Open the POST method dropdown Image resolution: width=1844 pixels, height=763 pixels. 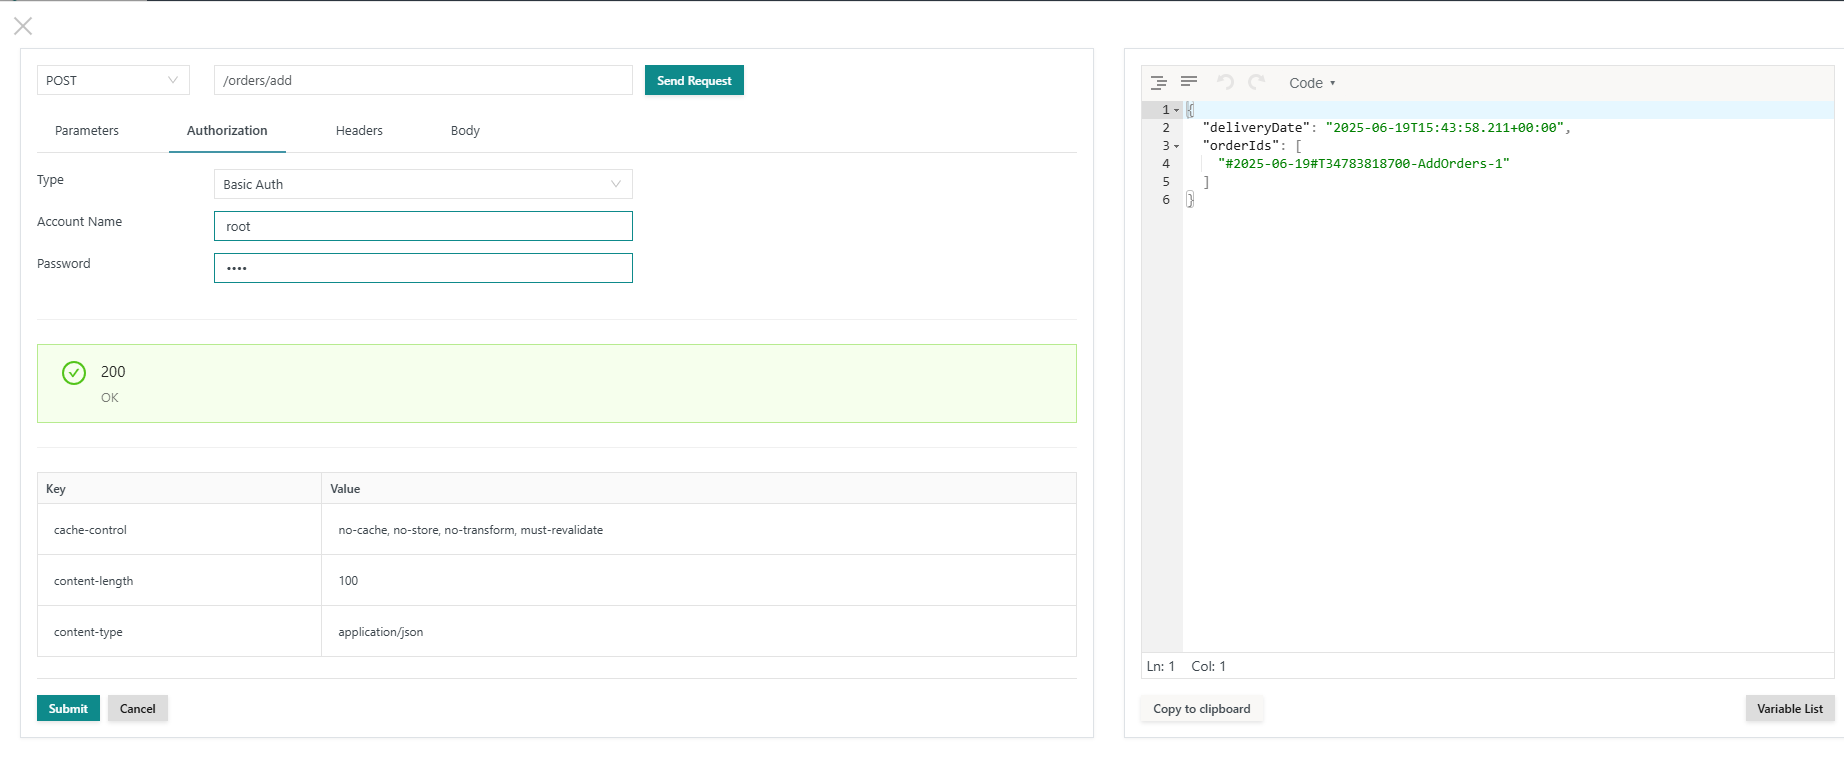tap(113, 80)
